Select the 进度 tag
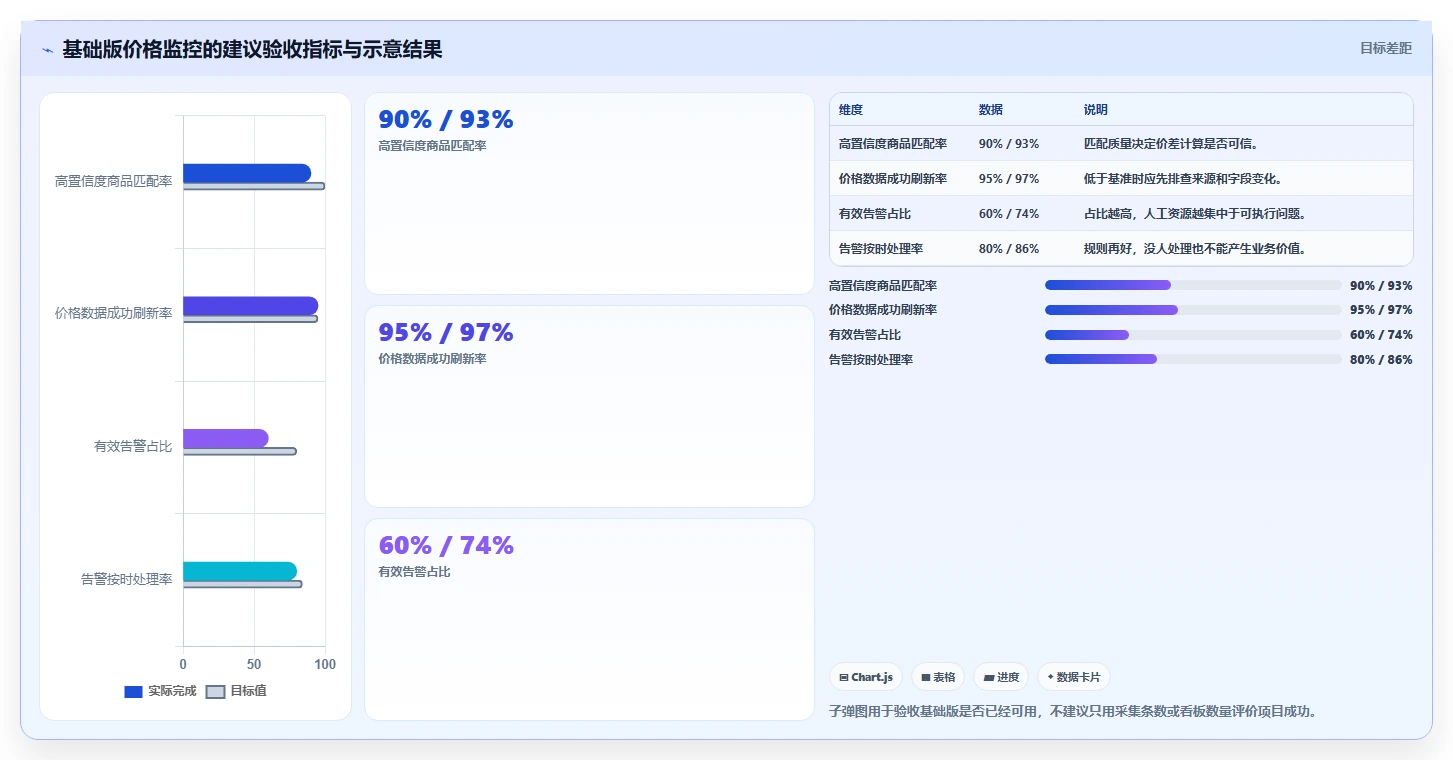The width and height of the screenshot is (1453, 760). pos(1001,677)
